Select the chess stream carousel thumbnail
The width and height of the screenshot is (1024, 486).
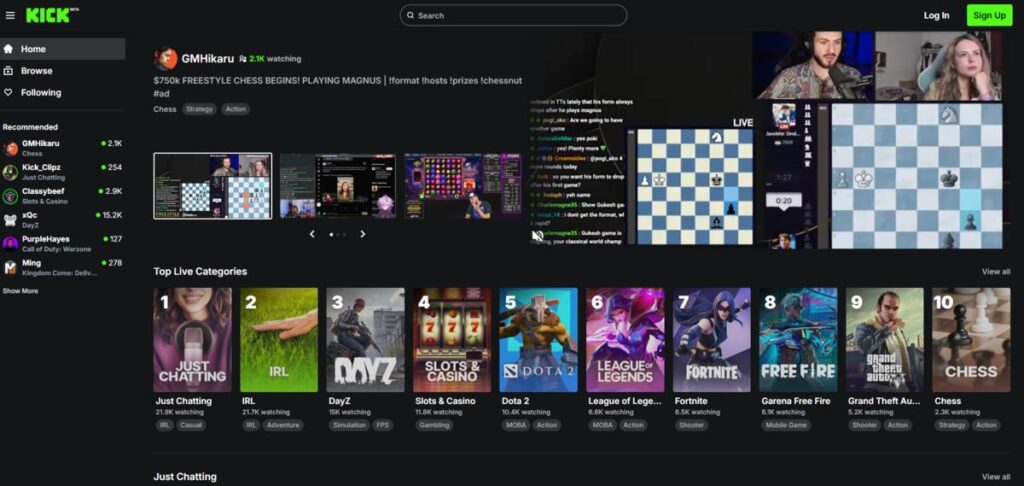(x=213, y=186)
